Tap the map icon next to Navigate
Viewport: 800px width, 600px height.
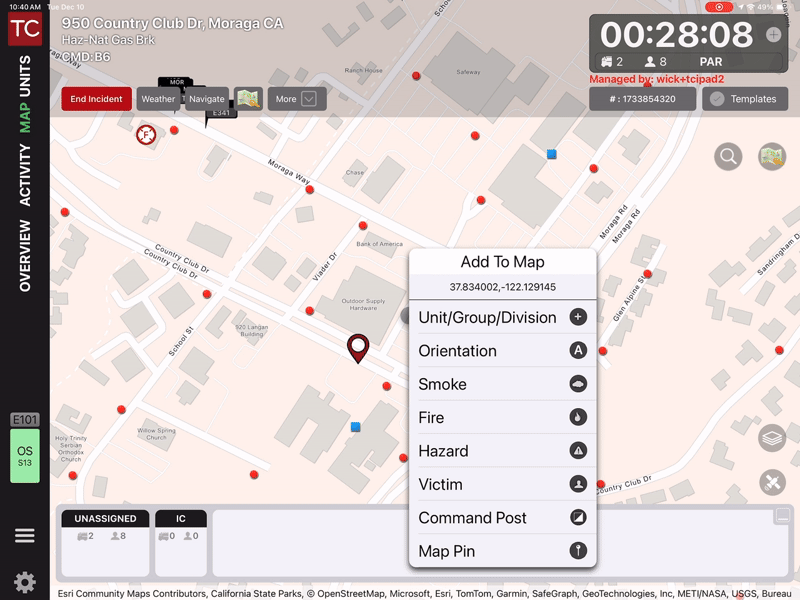point(248,99)
